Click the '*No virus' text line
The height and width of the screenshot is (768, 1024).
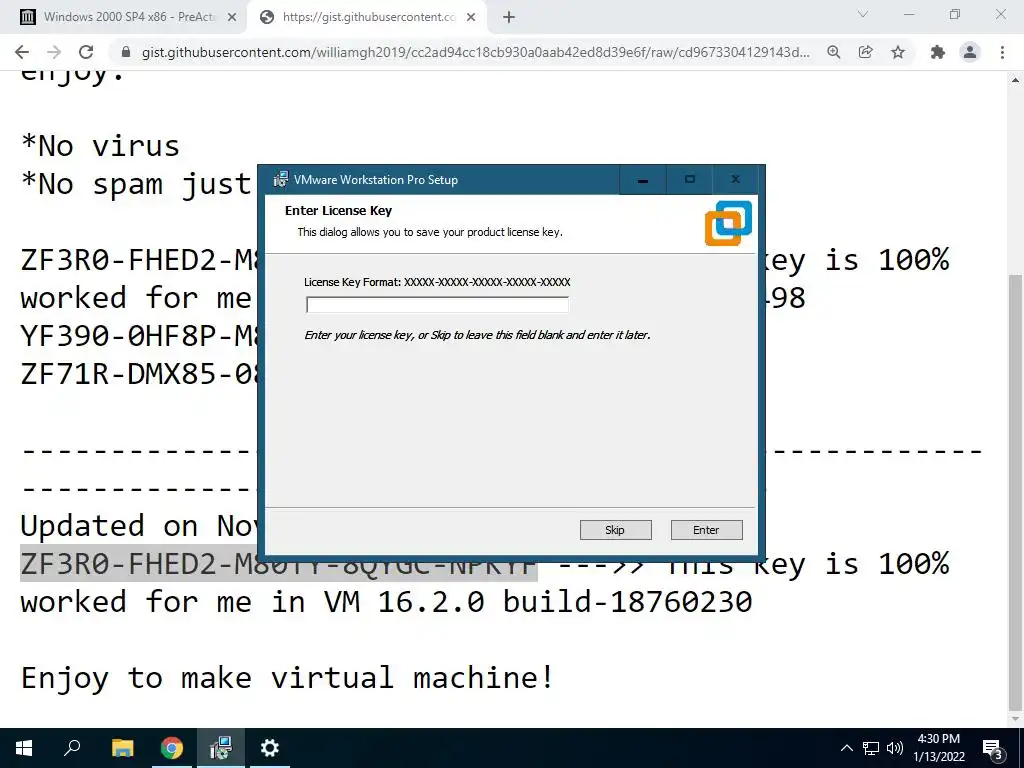point(101,145)
